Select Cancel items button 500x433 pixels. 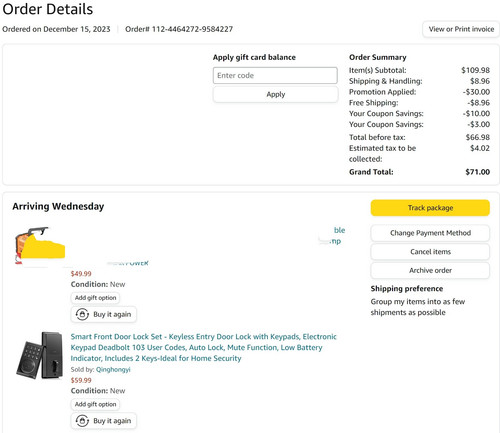point(430,252)
